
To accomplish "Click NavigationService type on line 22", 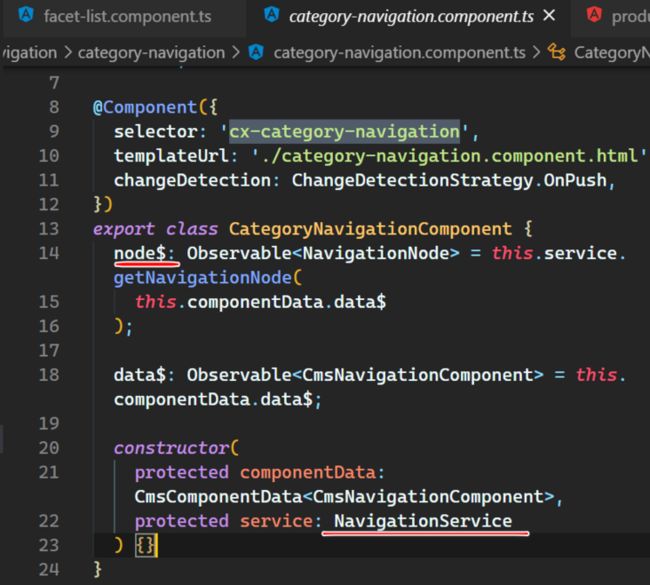I will (423, 521).
